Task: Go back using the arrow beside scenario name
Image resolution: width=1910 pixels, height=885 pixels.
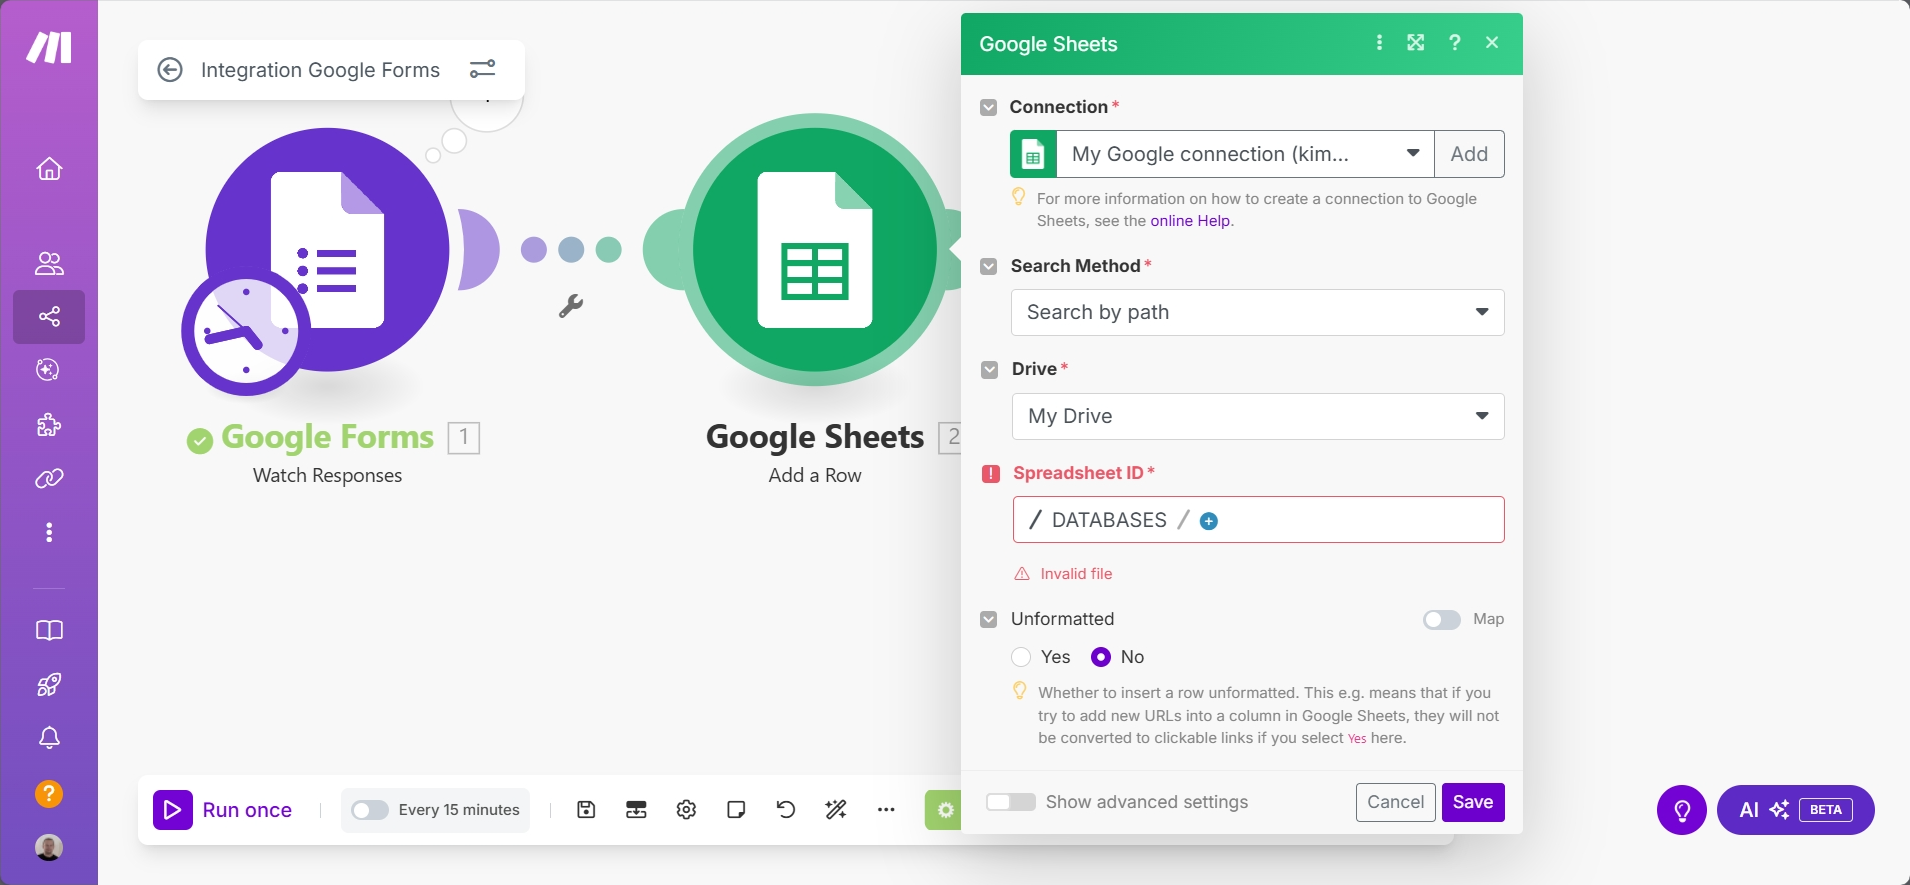Action: pos(170,69)
